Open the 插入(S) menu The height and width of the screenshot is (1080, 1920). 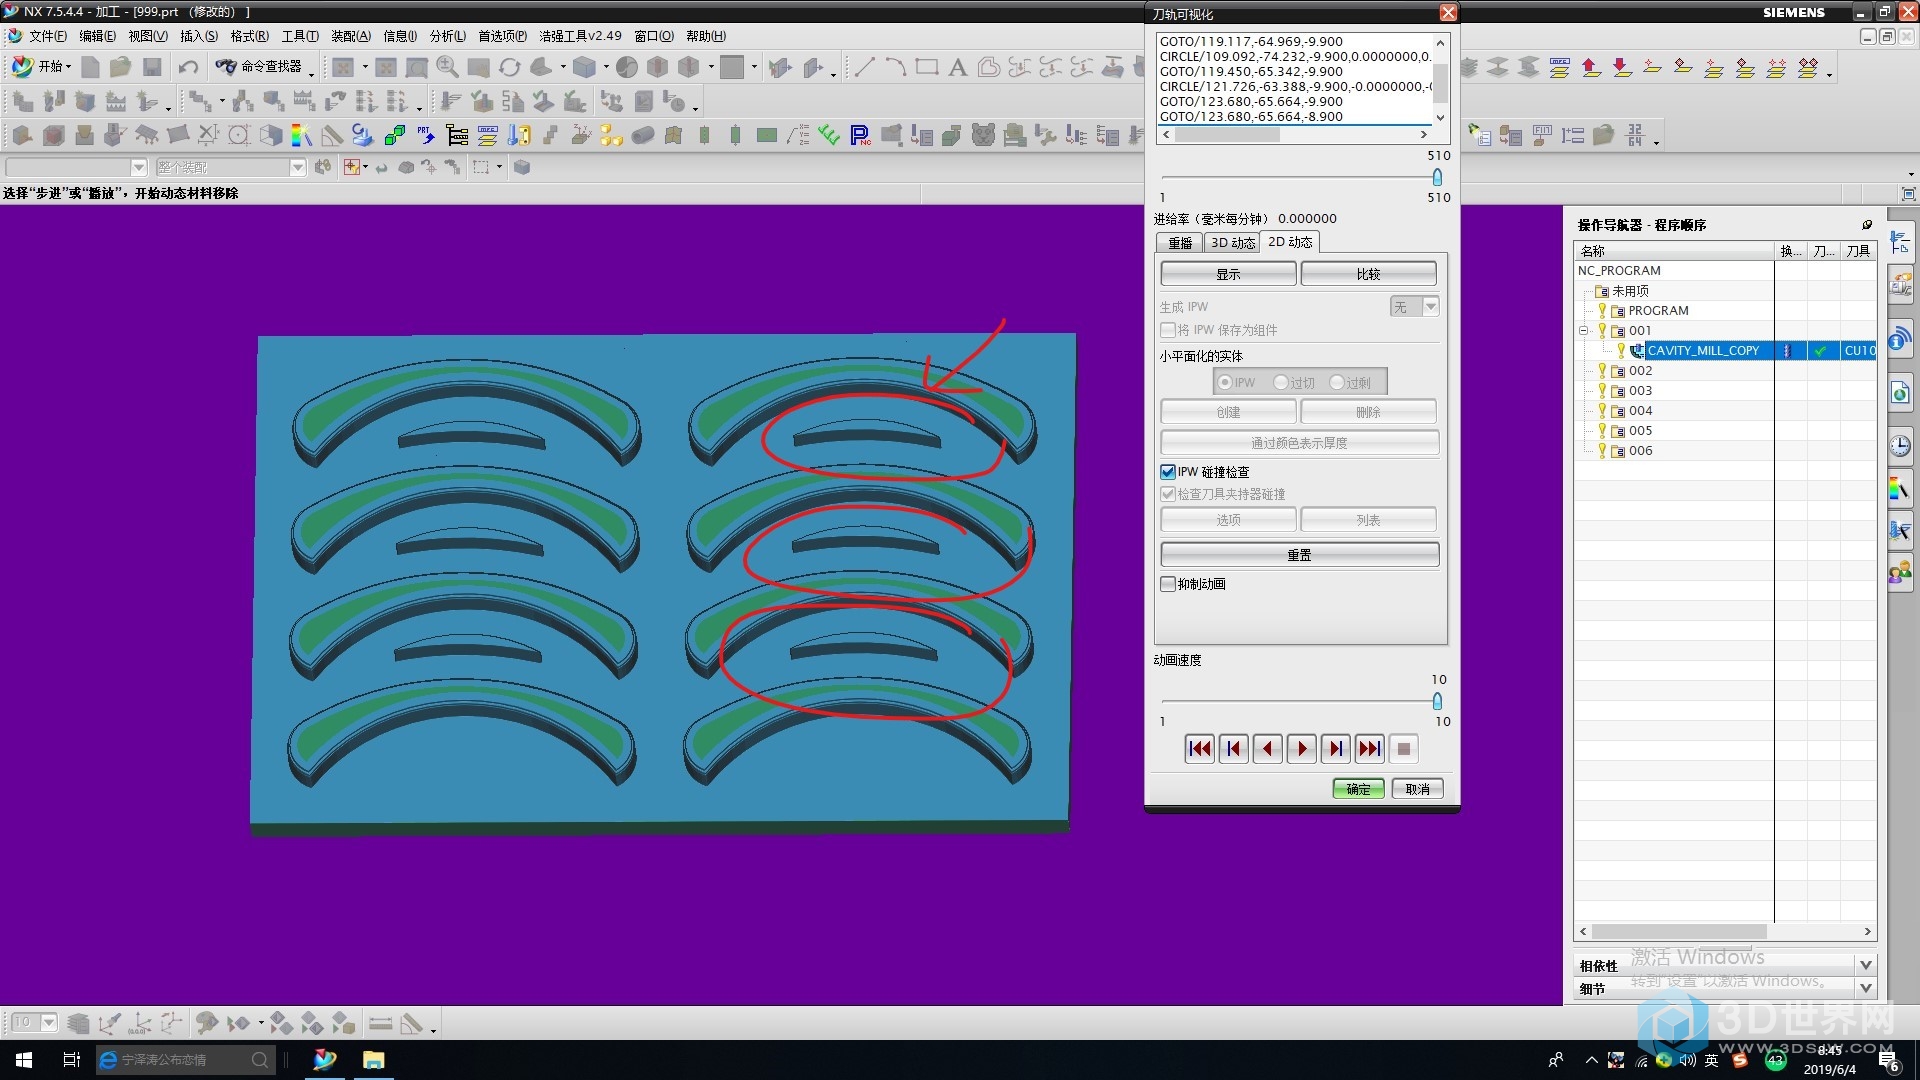[x=199, y=36]
